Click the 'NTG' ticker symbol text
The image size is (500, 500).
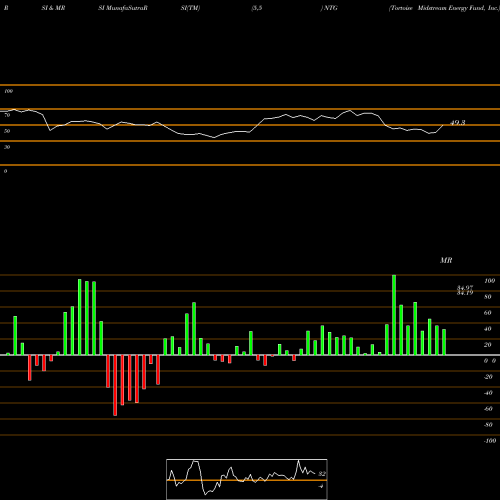coord(331,8)
